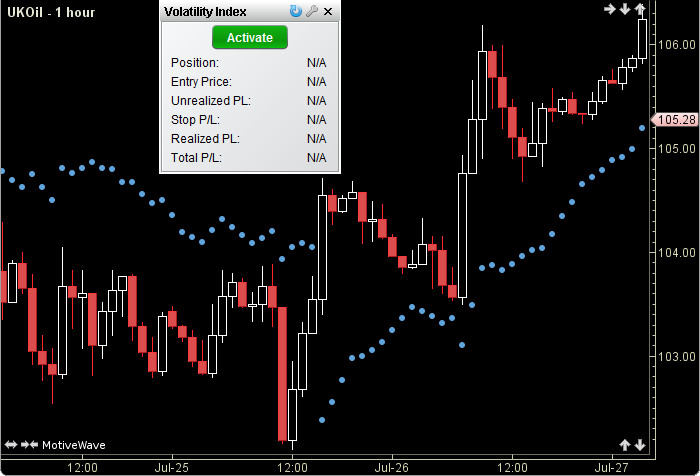Select the 105.28 current price marker
This screenshot has height=476, width=700.
click(675, 120)
